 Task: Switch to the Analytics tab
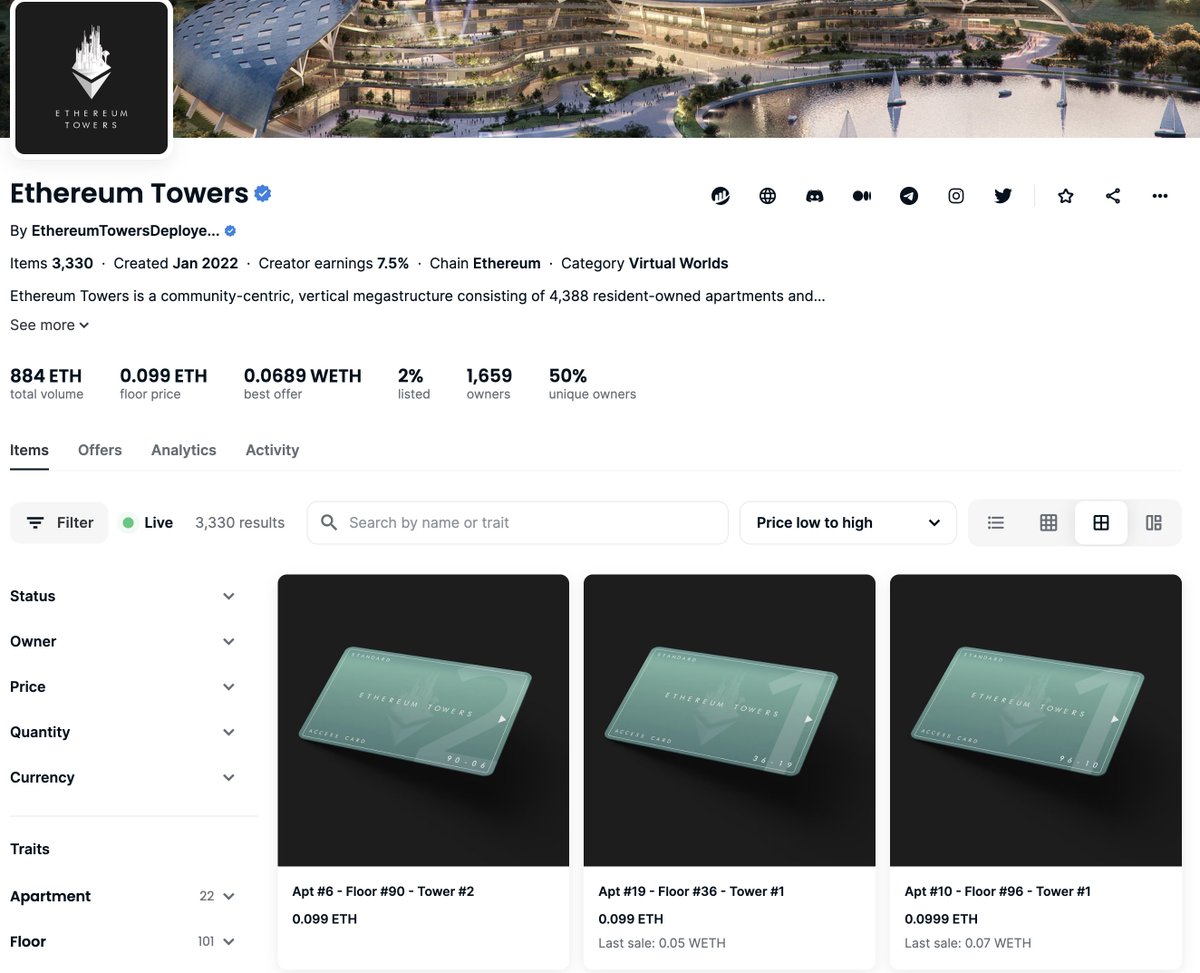183,450
